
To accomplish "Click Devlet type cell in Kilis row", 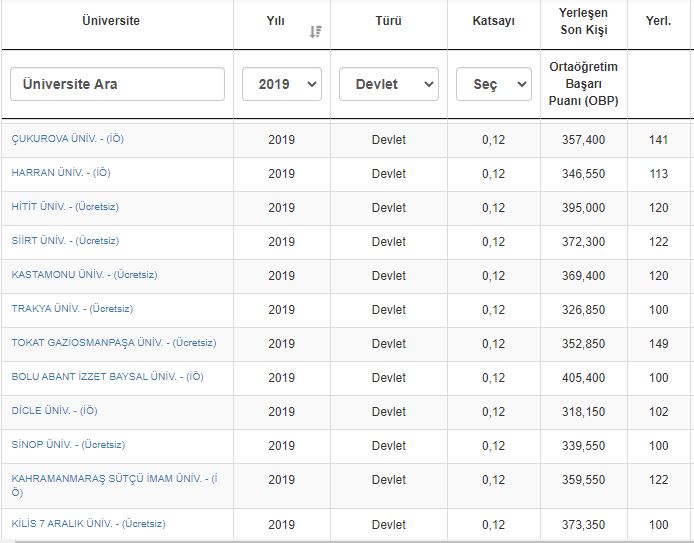I will [x=389, y=525].
